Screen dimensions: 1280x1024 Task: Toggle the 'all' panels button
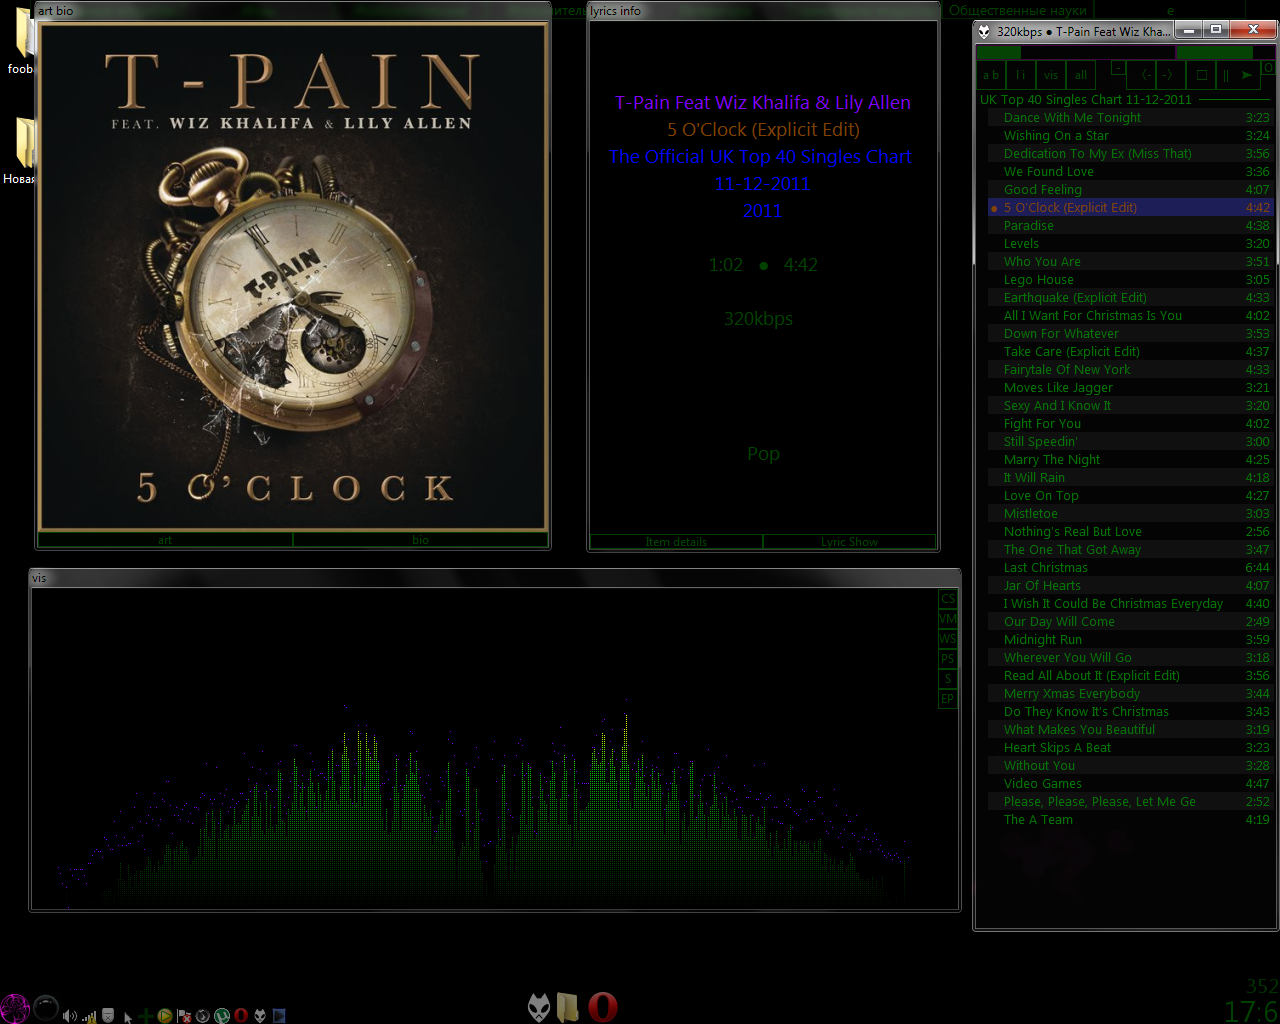point(1080,75)
